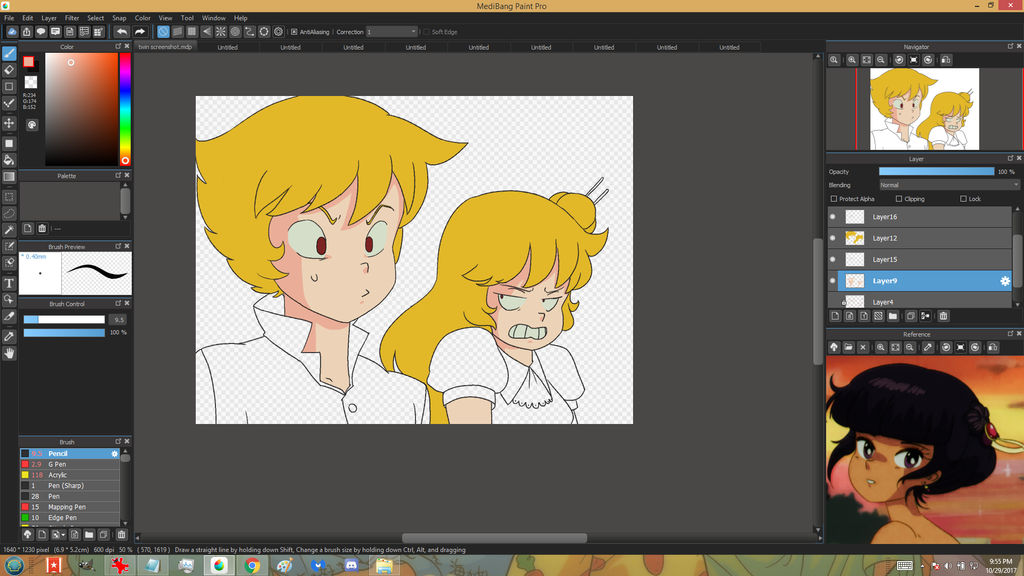
Task: Enable concentric circle snap guide
Action: pyautogui.click(x=235, y=31)
